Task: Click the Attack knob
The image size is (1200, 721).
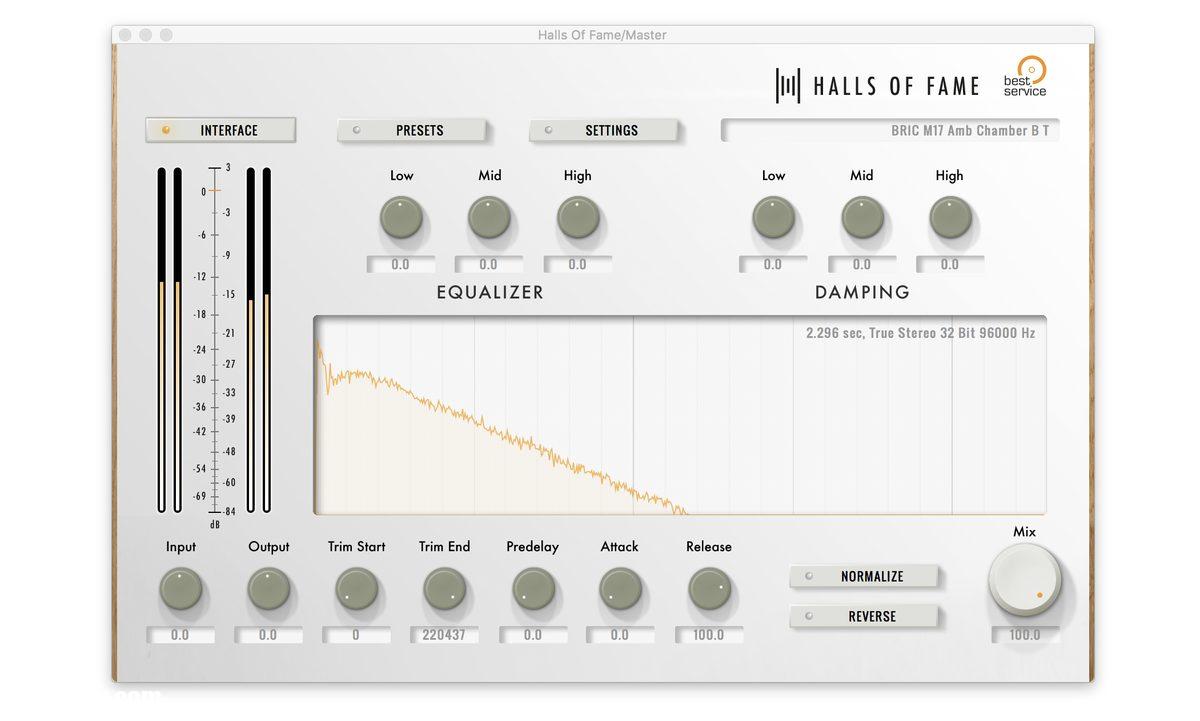Action: (620, 589)
